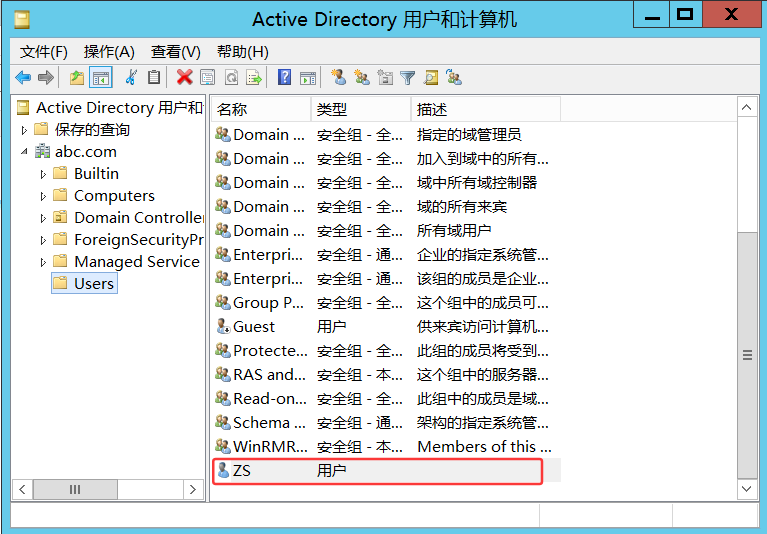Click the Schema group icon
The height and width of the screenshot is (534, 767).
pyautogui.click(x=223, y=422)
